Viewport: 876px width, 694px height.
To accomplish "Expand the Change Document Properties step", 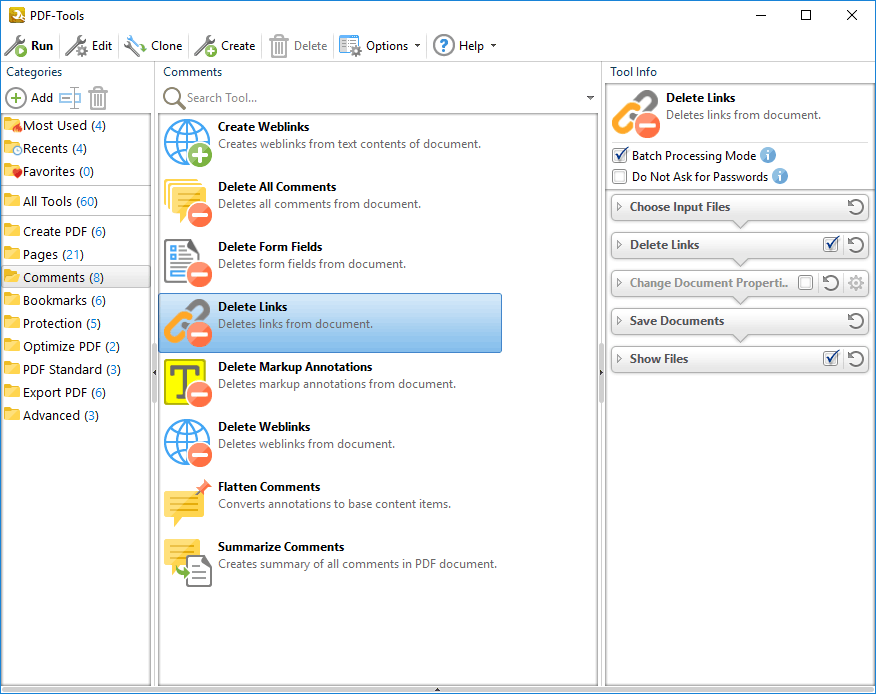I will (x=619, y=283).
